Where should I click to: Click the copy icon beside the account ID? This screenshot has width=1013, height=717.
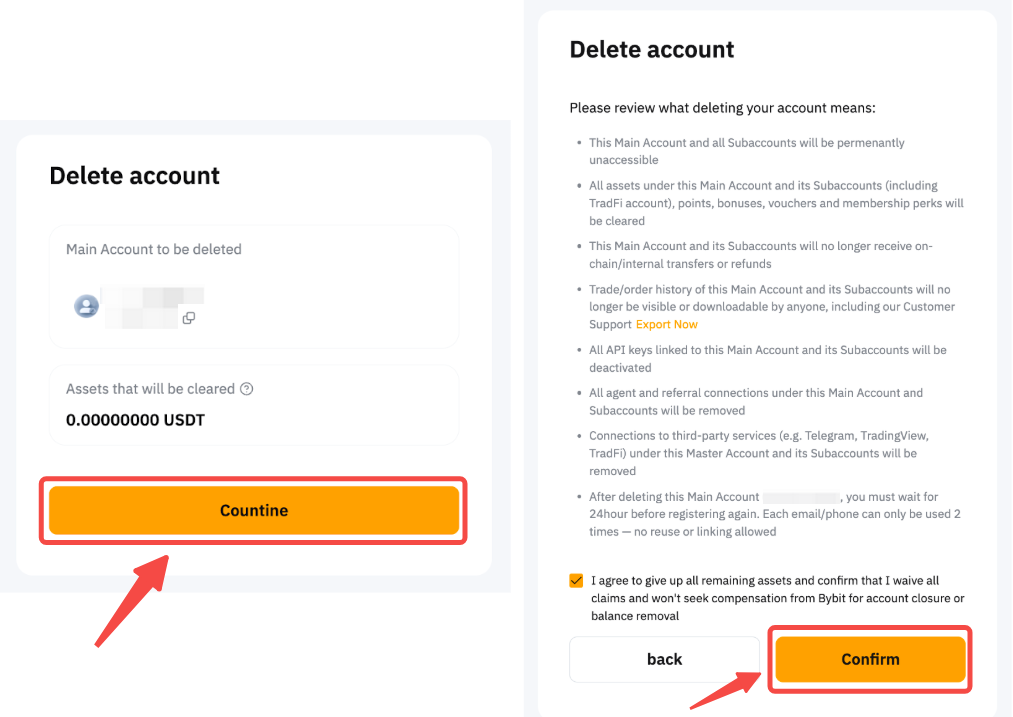coord(188,318)
